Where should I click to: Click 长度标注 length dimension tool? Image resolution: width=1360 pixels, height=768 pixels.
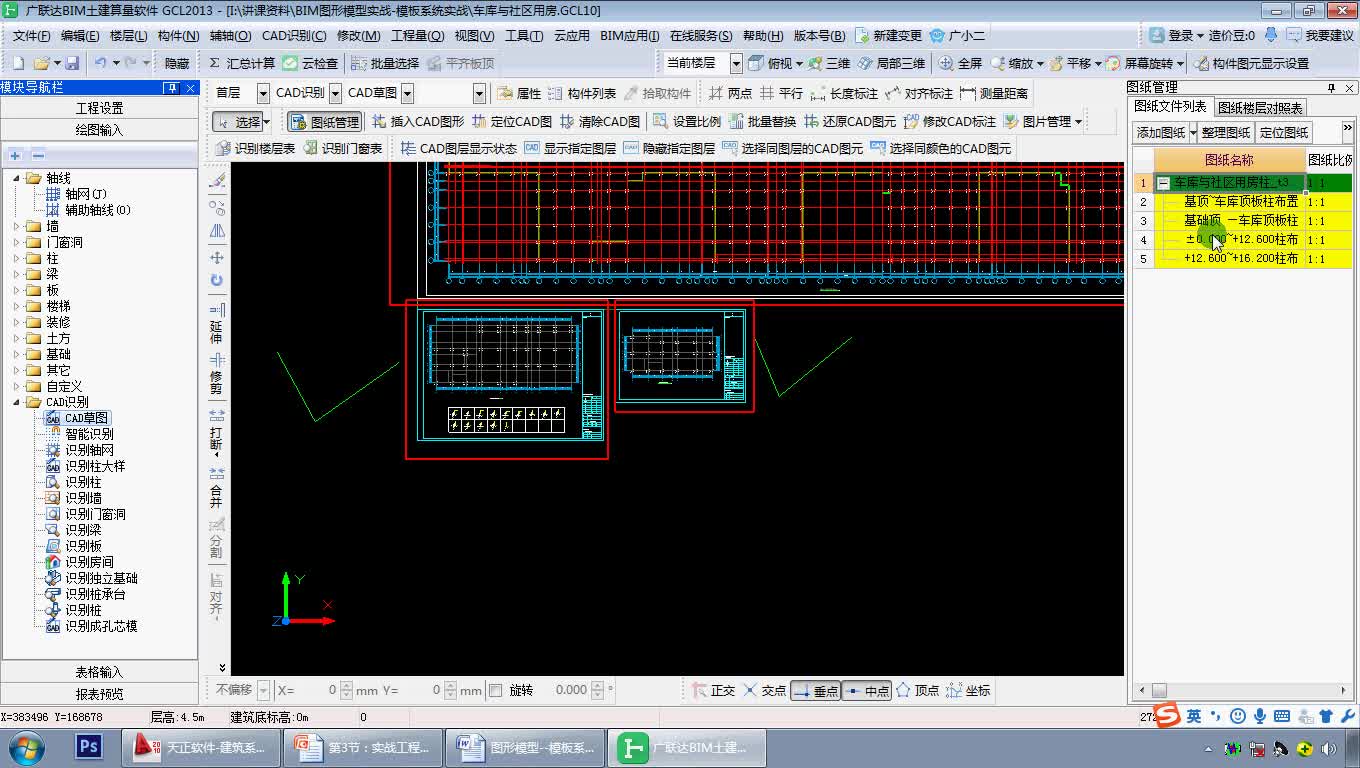pyautogui.click(x=844, y=93)
